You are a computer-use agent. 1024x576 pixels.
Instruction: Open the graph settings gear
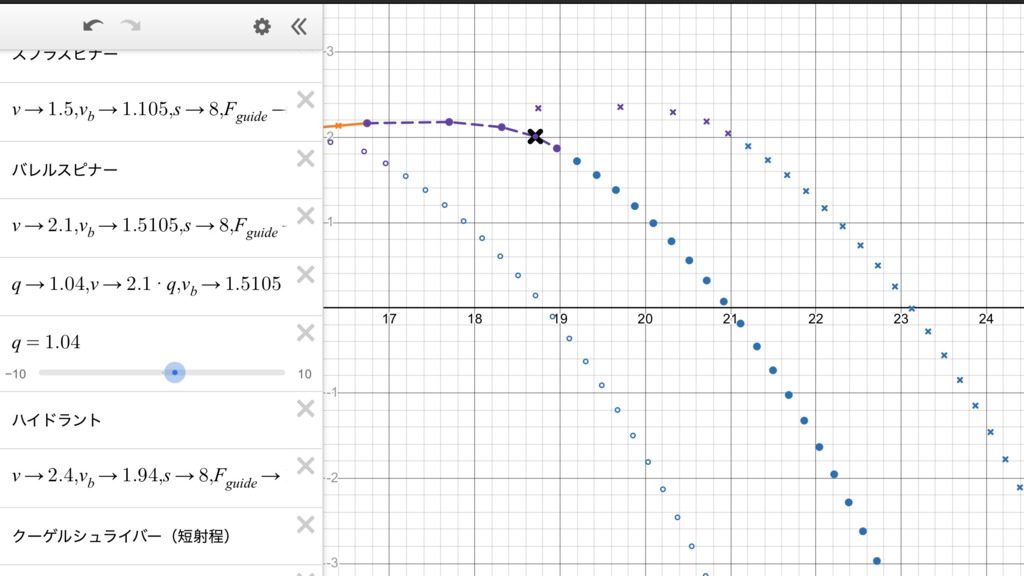[262, 26]
